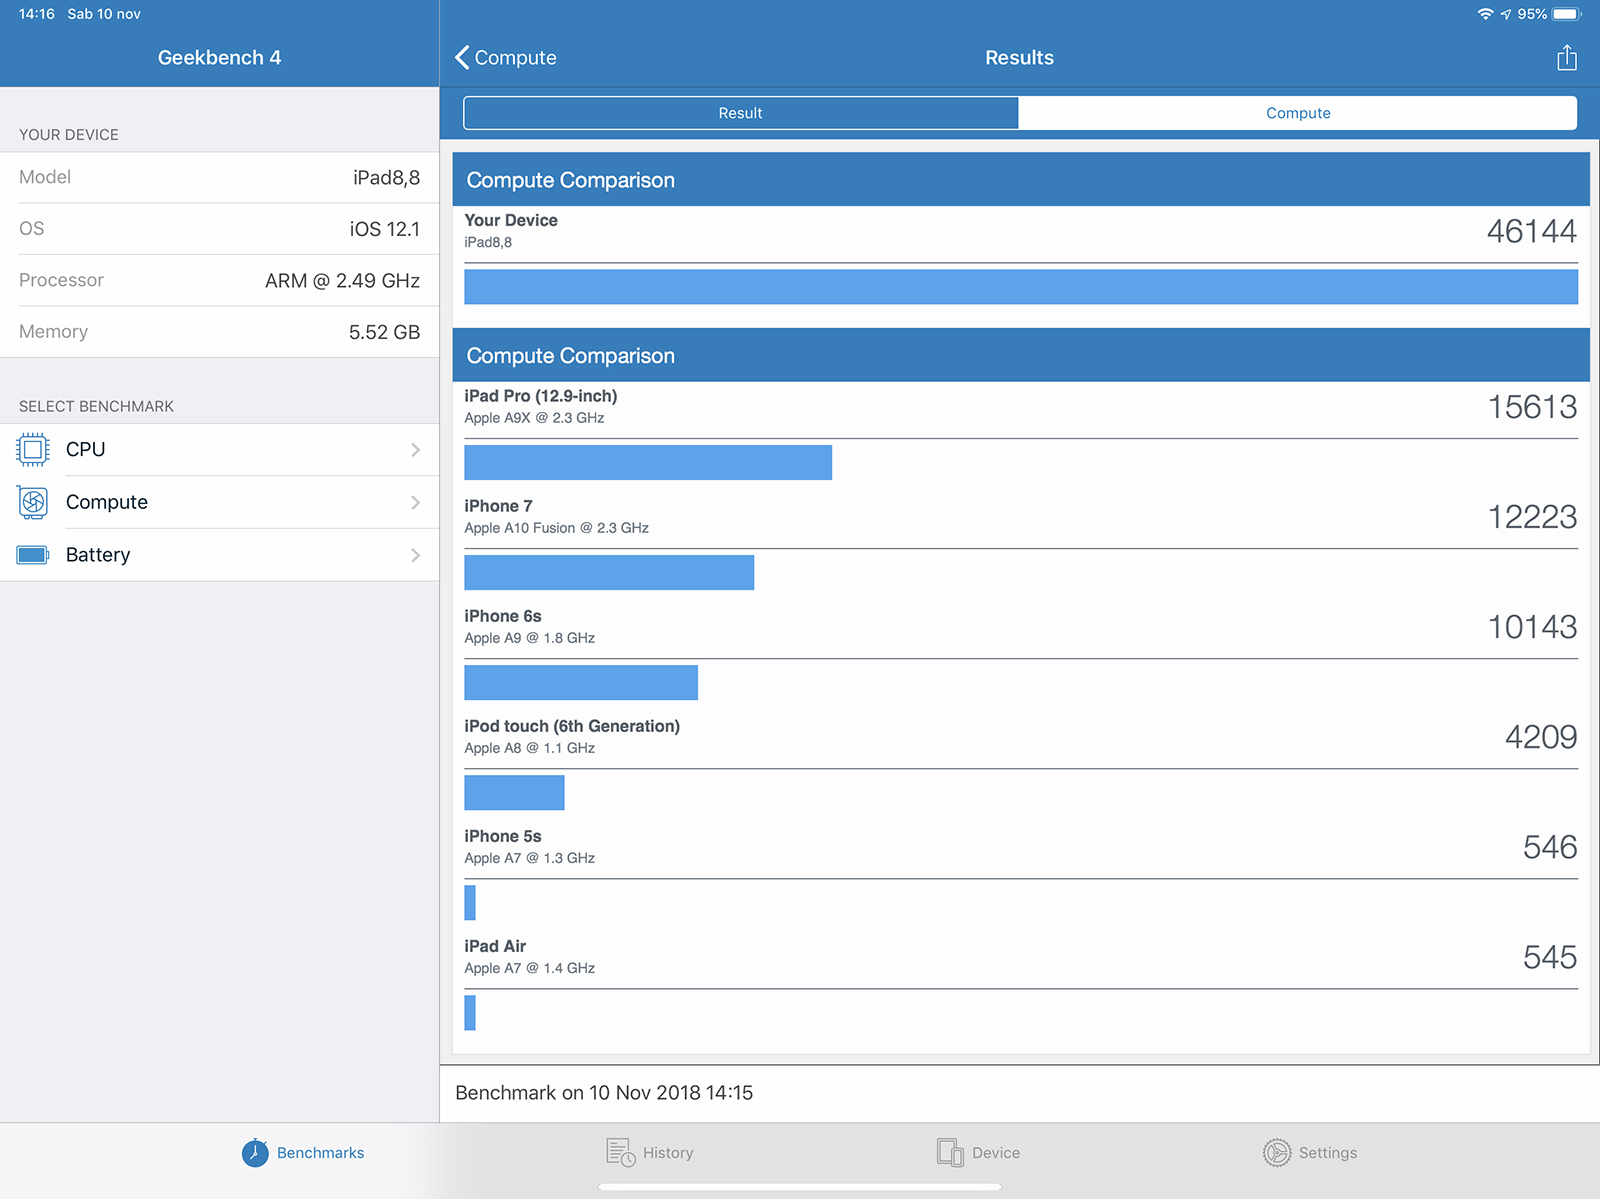Tap the location arrow status icon
The image size is (1600, 1199).
tap(1506, 14)
